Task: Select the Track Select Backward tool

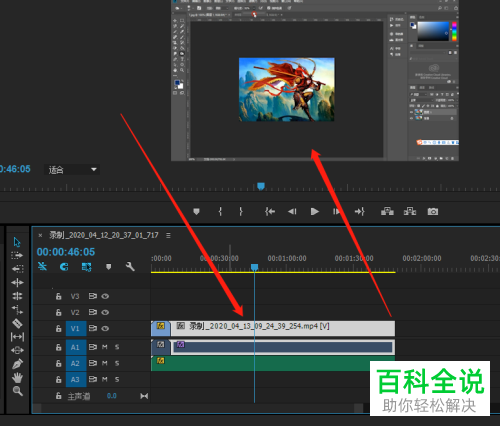Action: [17, 269]
